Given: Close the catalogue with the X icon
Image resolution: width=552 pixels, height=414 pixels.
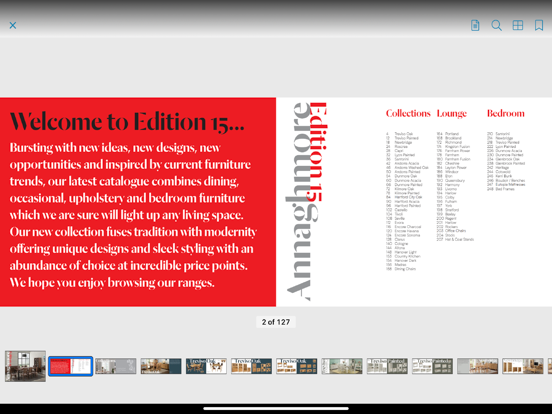Looking at the screenshot, I should [13, 25].
